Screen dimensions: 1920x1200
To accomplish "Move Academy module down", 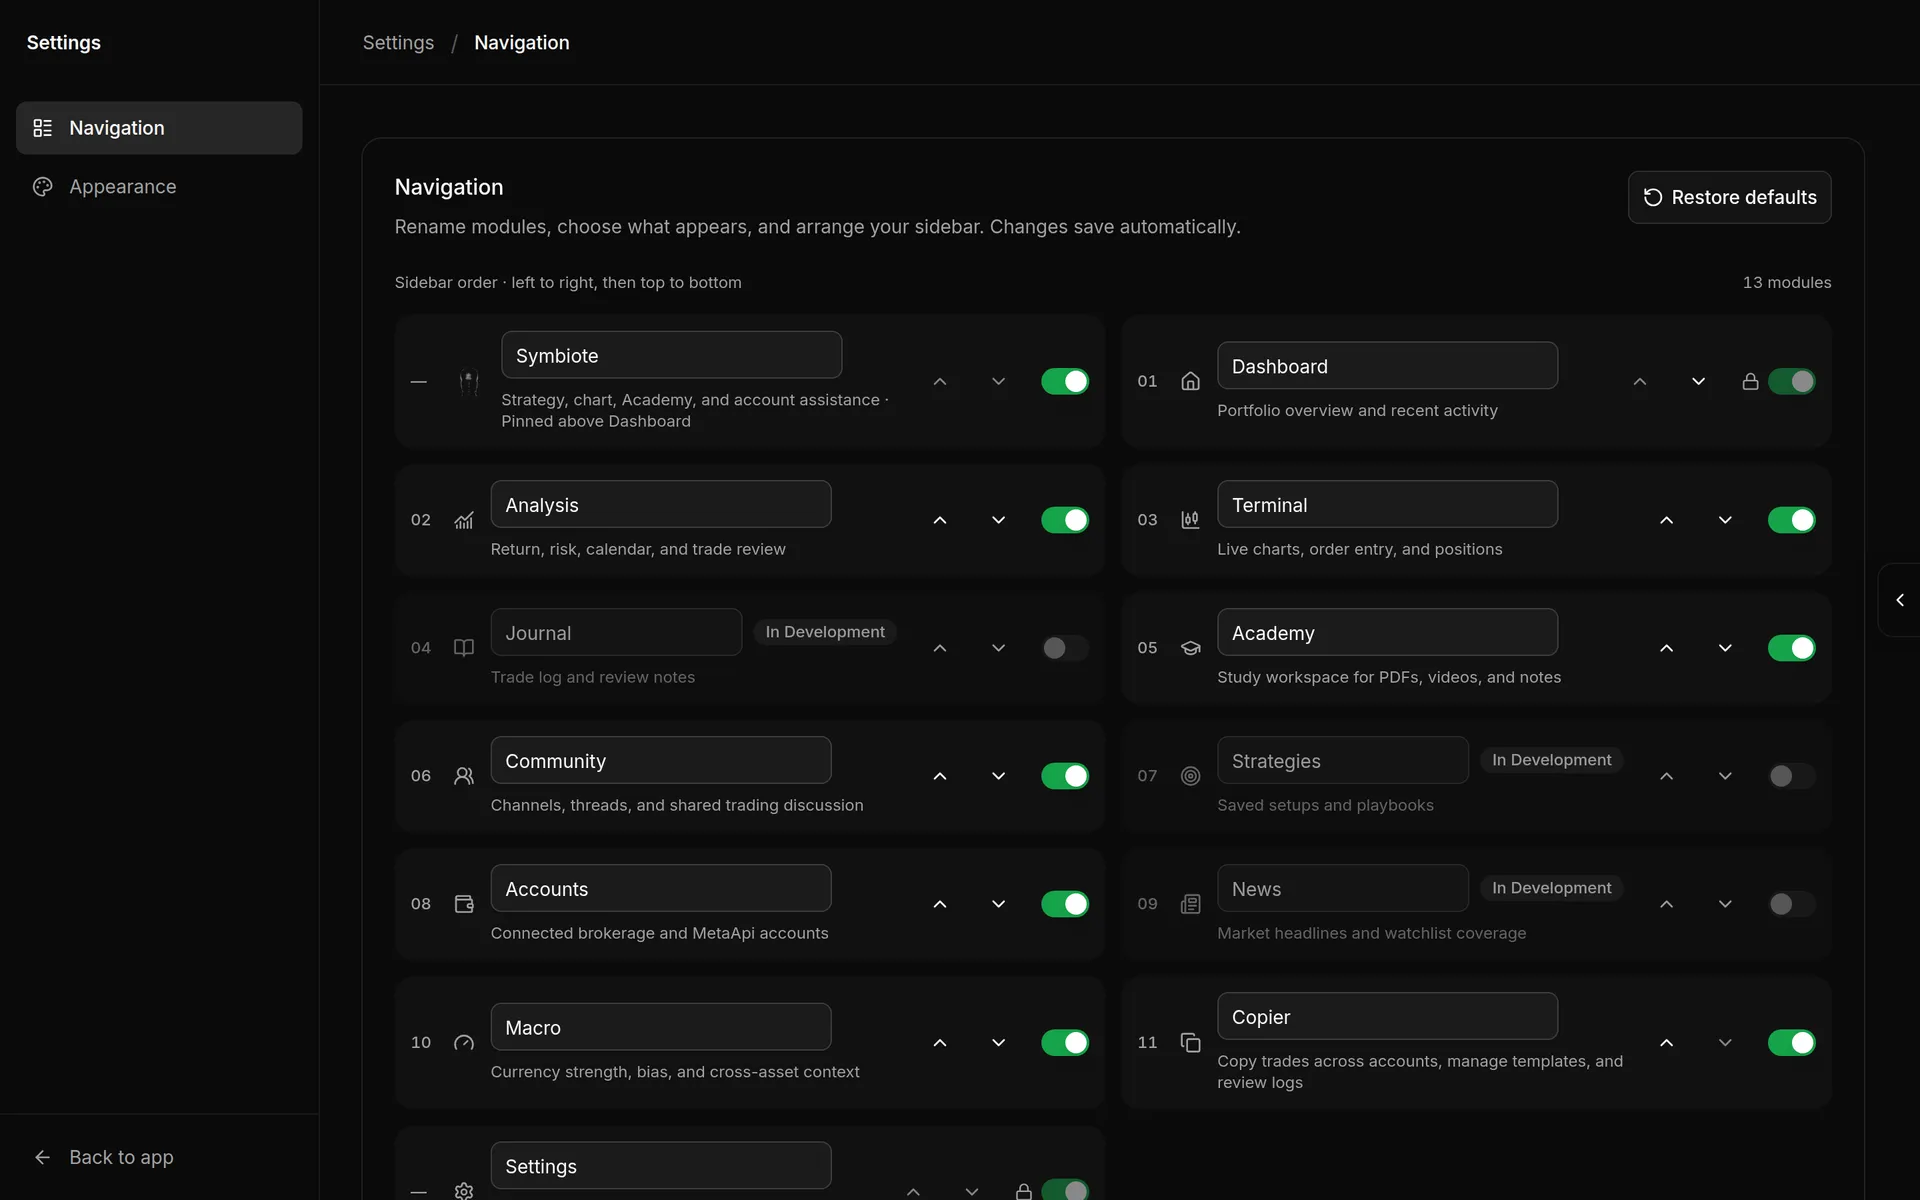I will coord(1725,648).
